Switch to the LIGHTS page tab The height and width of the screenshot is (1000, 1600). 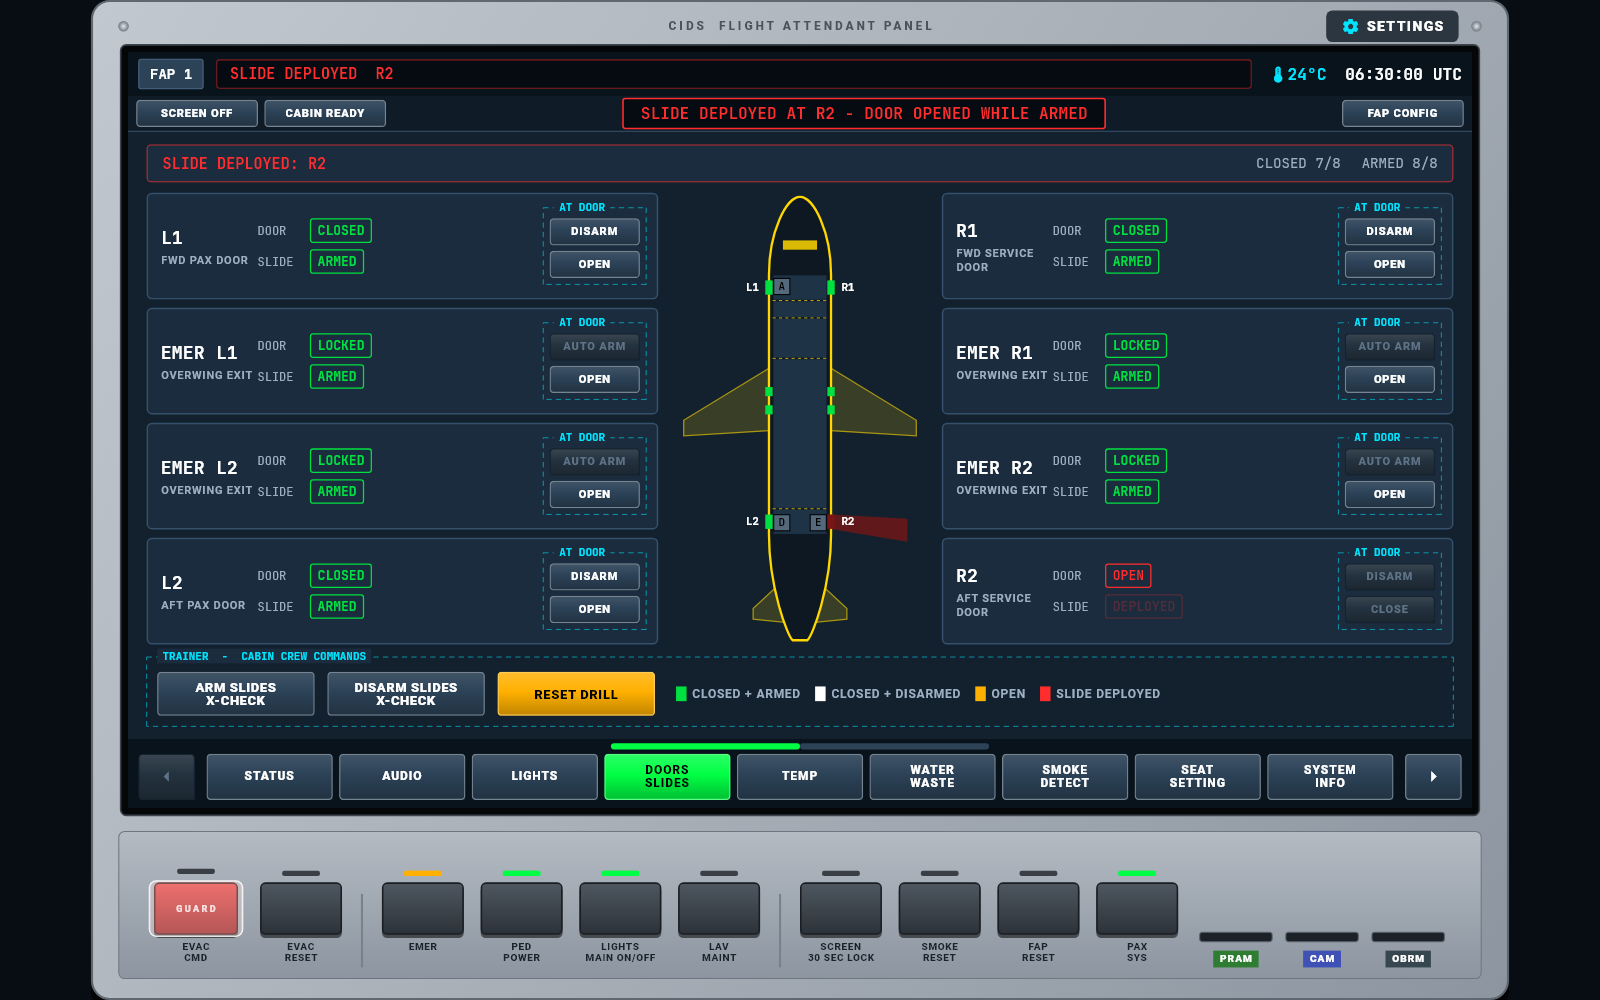[535, 777]
